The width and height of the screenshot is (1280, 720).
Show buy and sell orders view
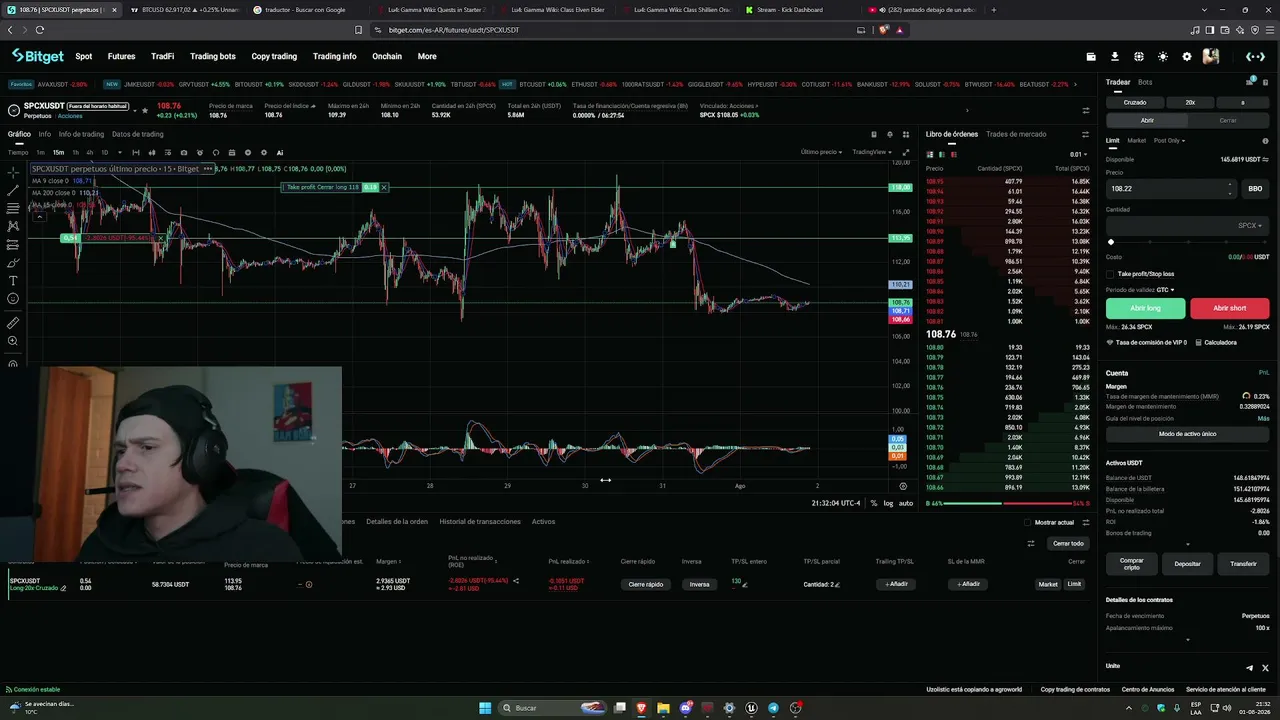[930, 154]
